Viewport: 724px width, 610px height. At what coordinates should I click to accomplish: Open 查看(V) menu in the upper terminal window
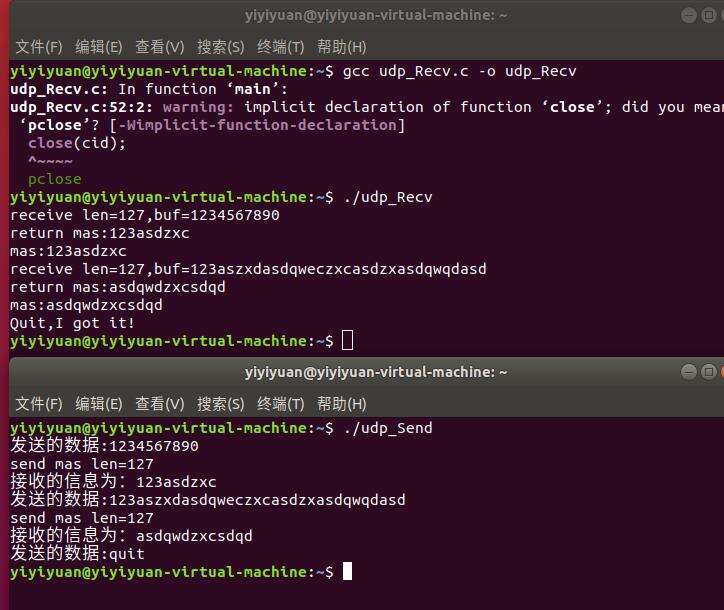160,47
